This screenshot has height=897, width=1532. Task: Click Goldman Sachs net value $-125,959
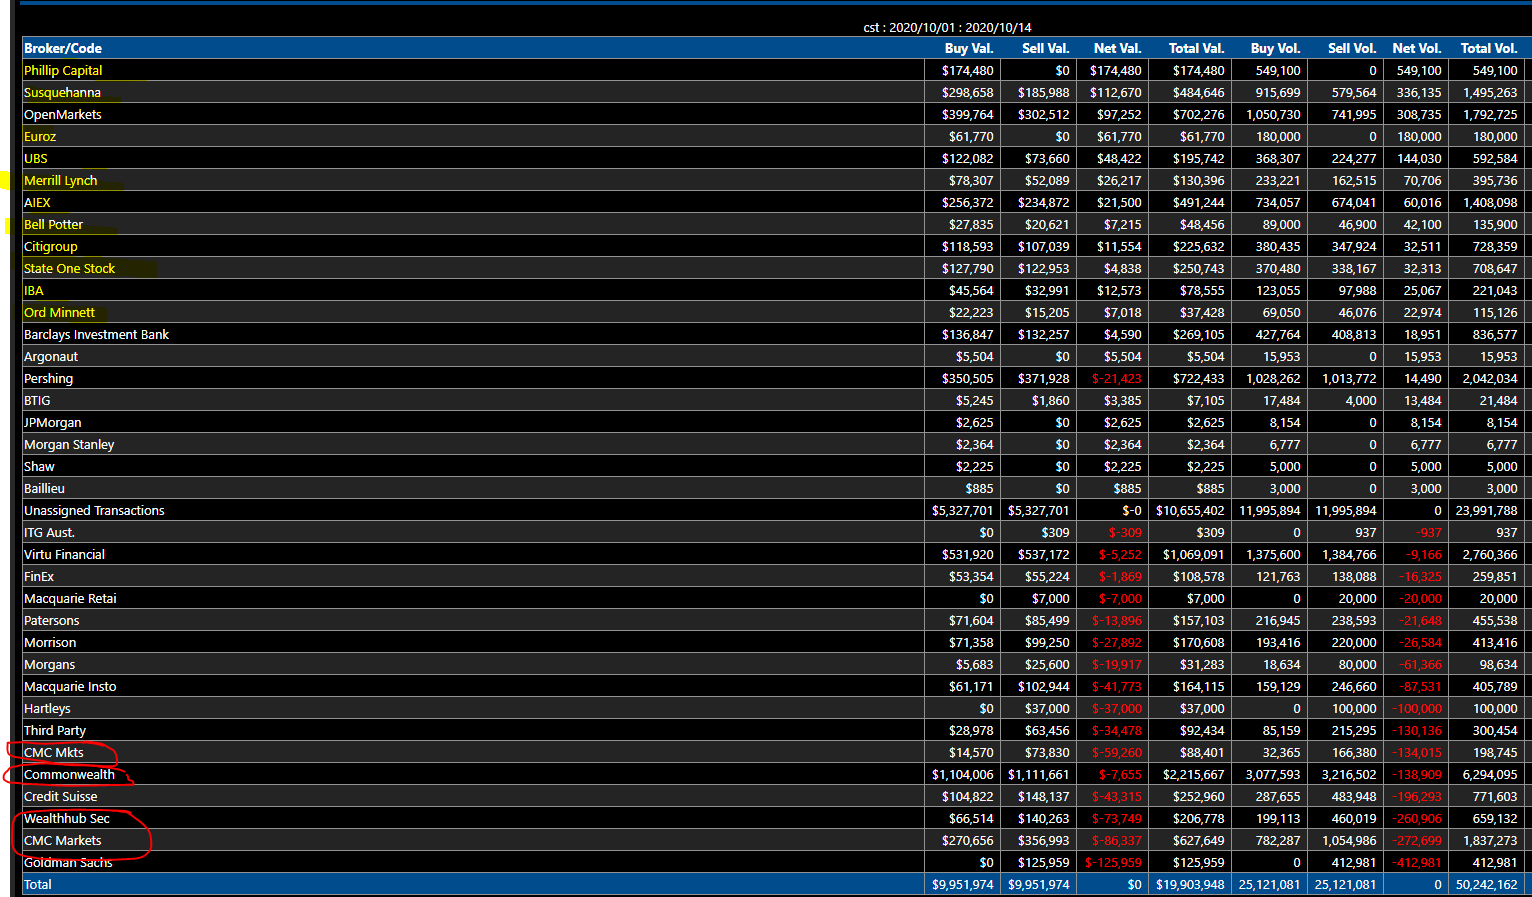1113,862
